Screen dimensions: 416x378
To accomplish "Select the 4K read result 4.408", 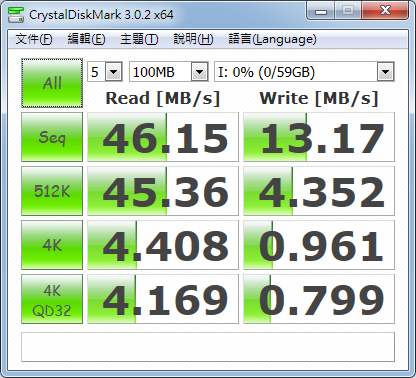I will (x=163, y=245).
